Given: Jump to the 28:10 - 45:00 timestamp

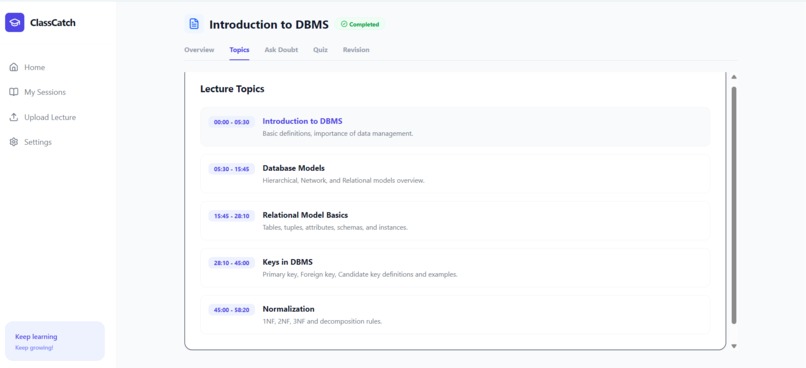Looking at the screenshot, I should point(231,263).
